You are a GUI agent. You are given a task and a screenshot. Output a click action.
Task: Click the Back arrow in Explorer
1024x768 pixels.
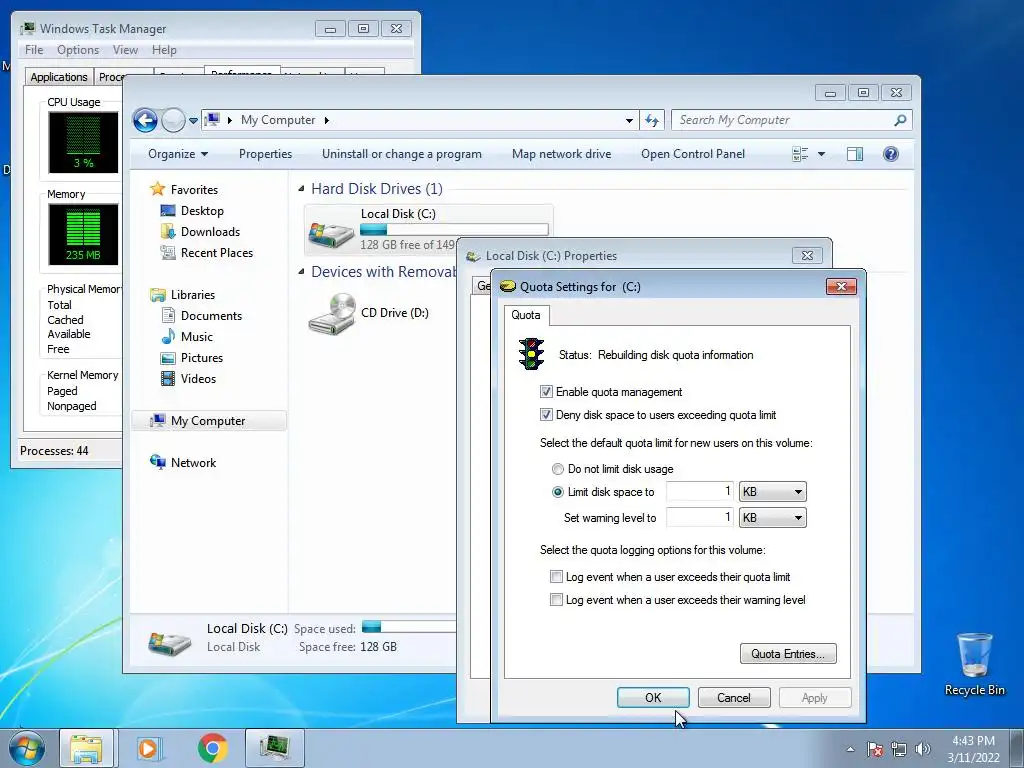click(x=145, y=120)
